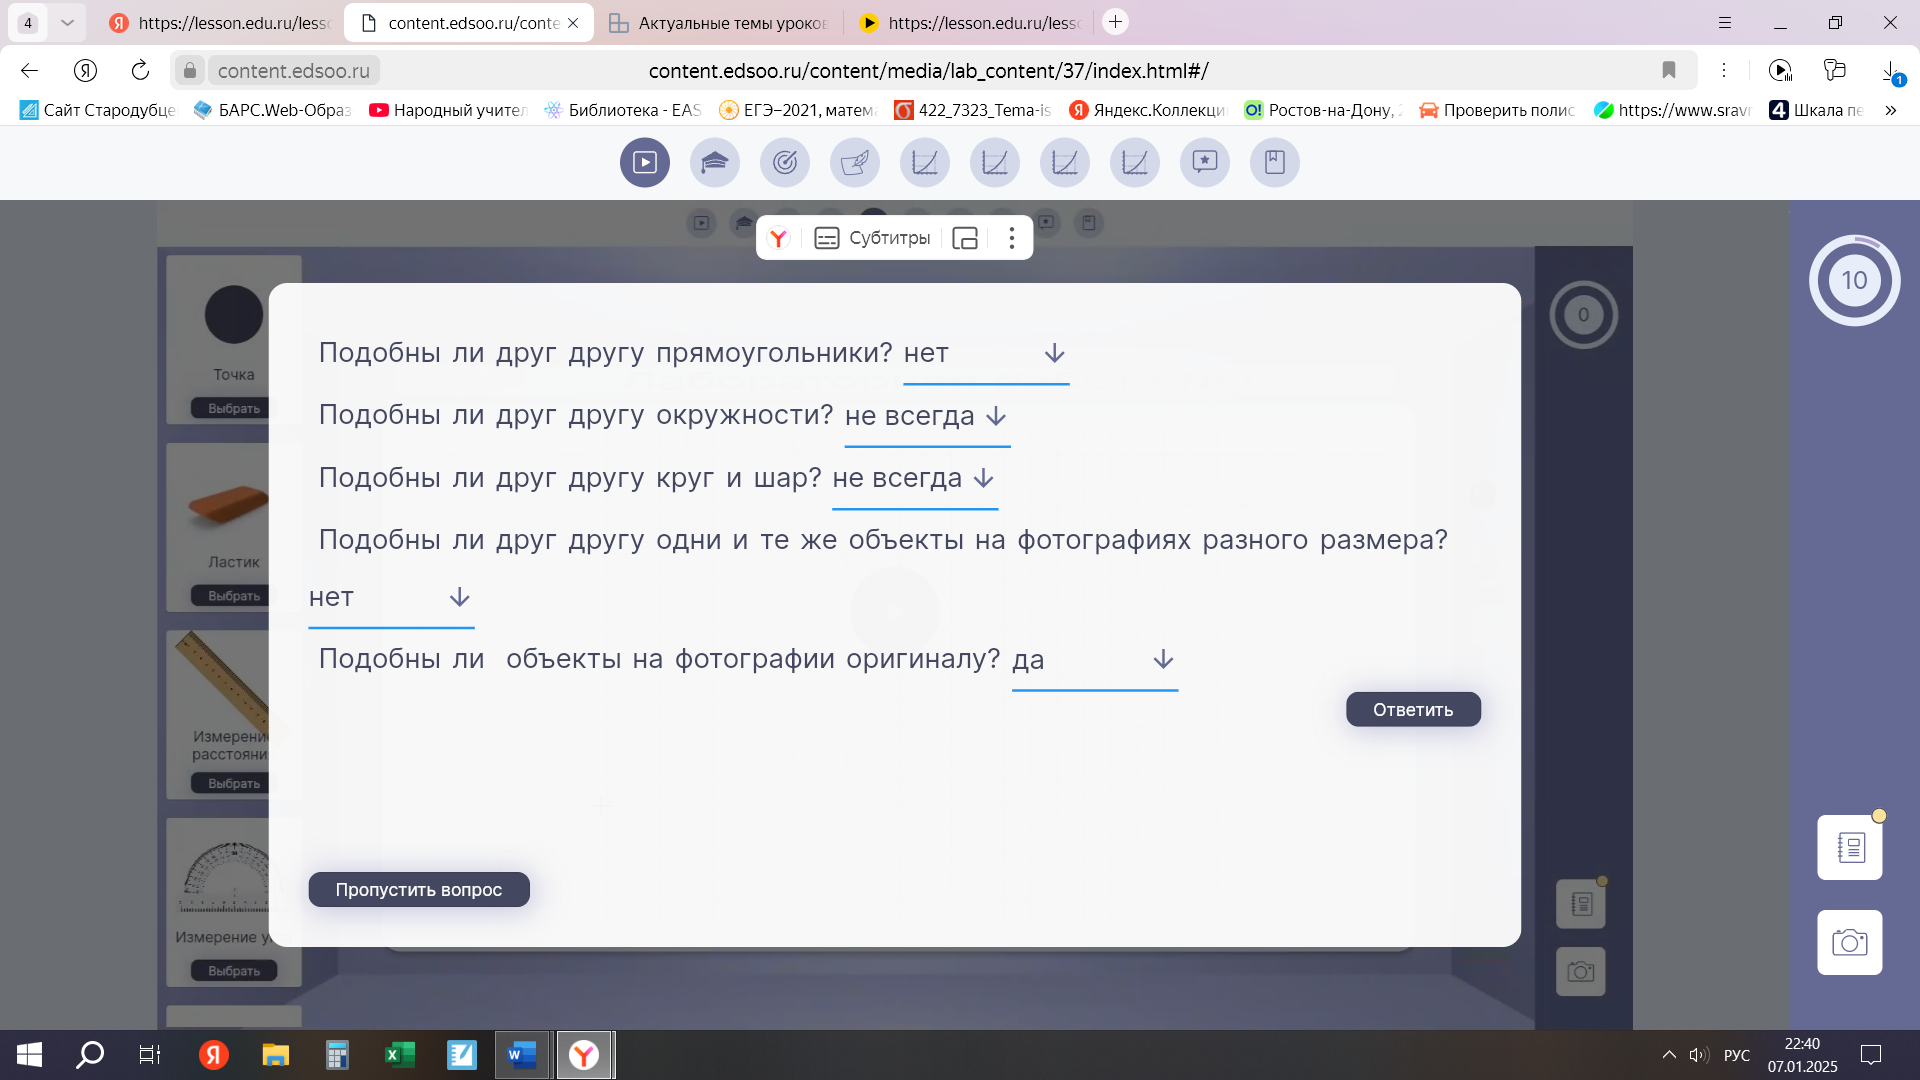Expand dropdown for the circles similarity question
The height and width of the screenshot is (1080, 1920).
996,416
